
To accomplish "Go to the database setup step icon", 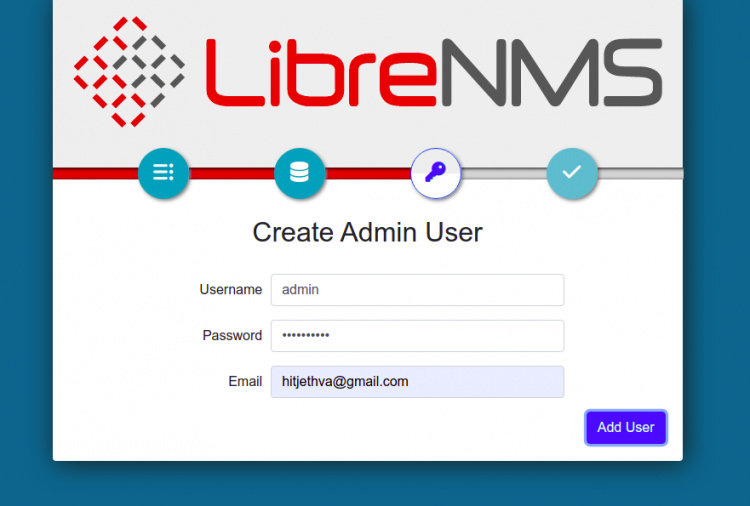I will pos(299,172).
